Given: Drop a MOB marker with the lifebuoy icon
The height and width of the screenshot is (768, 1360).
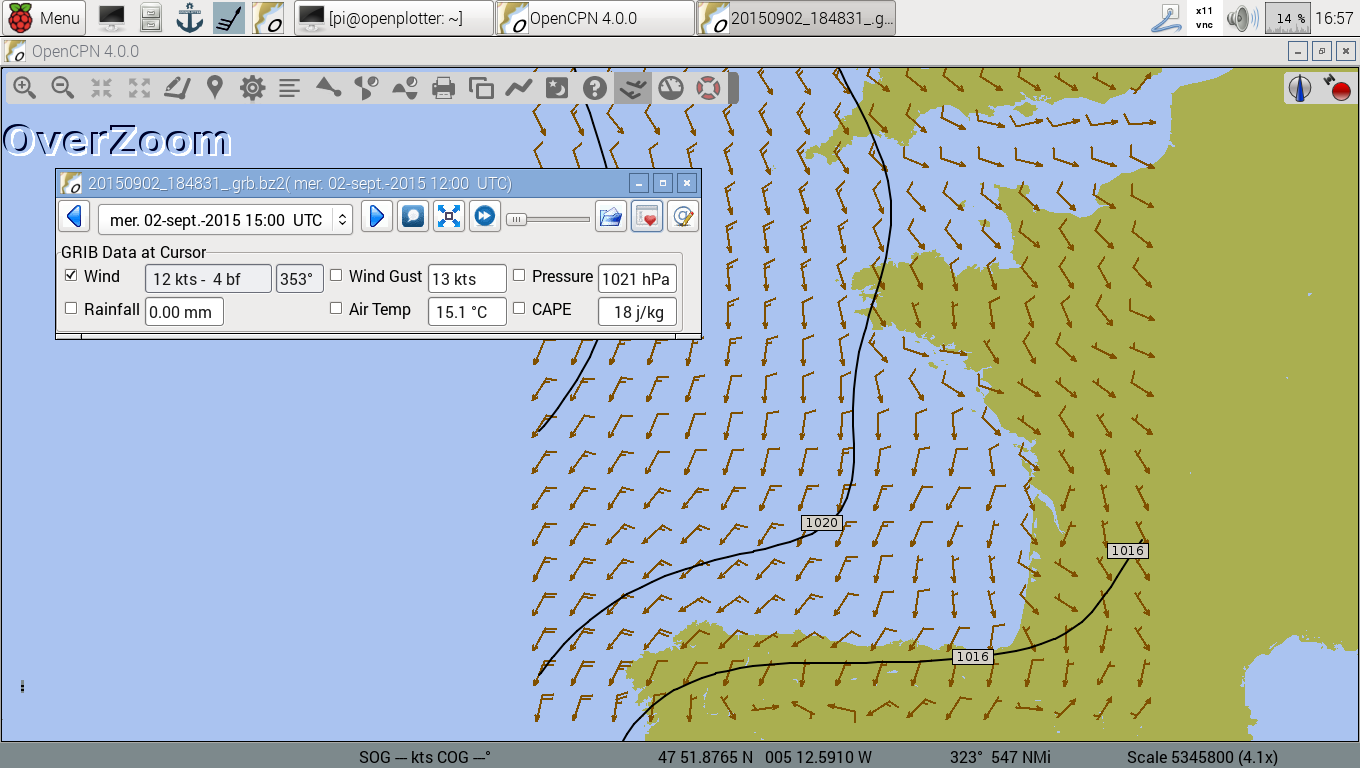Looking at the screenshot, I should pyautogui.click(x=708, y=88).
